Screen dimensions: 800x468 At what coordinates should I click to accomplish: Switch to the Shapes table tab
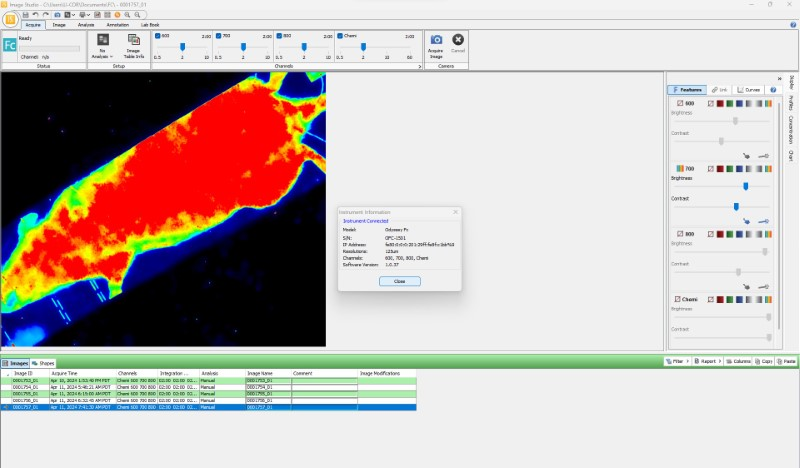coord(43,363)
